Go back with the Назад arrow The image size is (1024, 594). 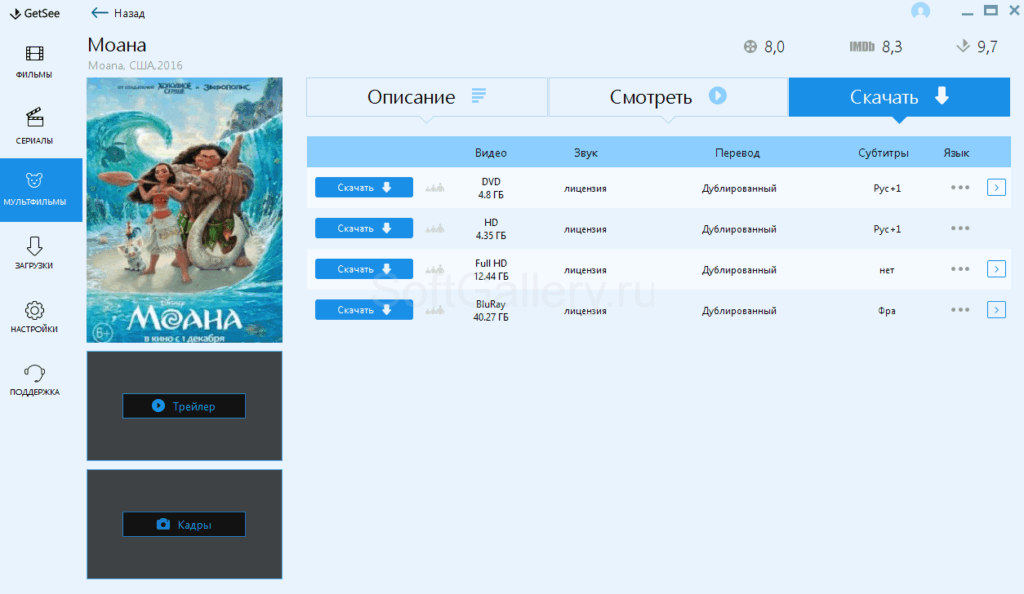pyautogui.click(x=118, y=13)
